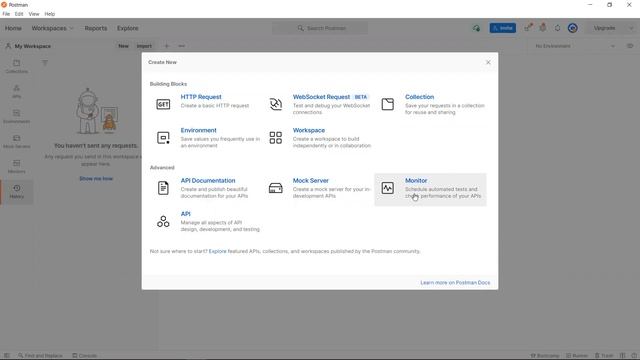The width and height of the screenshot is (640, 360).
Task: Open the Help menu
Action: point(50,14)
